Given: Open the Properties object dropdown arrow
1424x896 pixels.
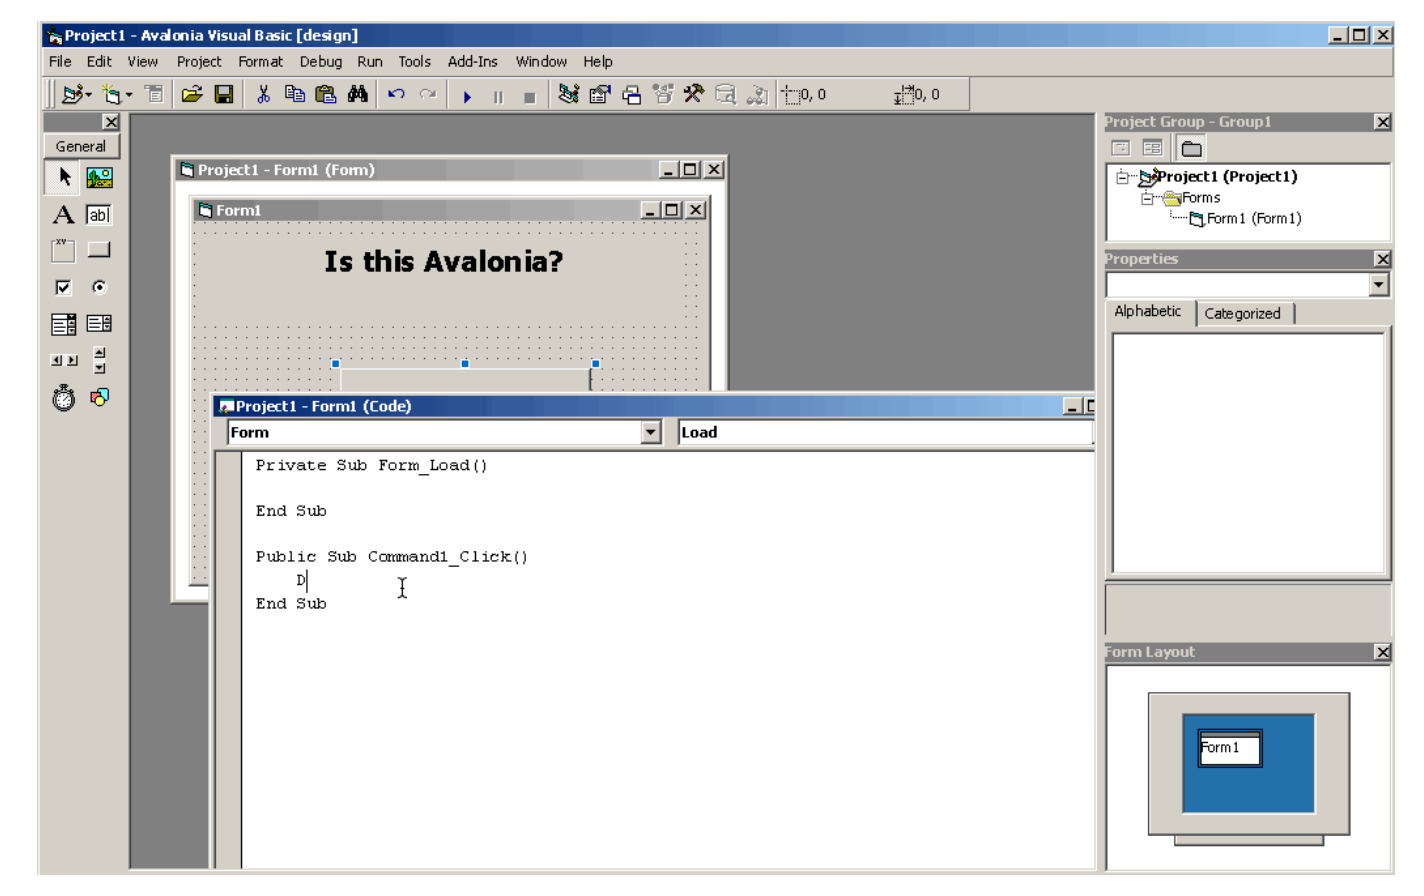Looking at the screenshot, I should [1379, 285].
